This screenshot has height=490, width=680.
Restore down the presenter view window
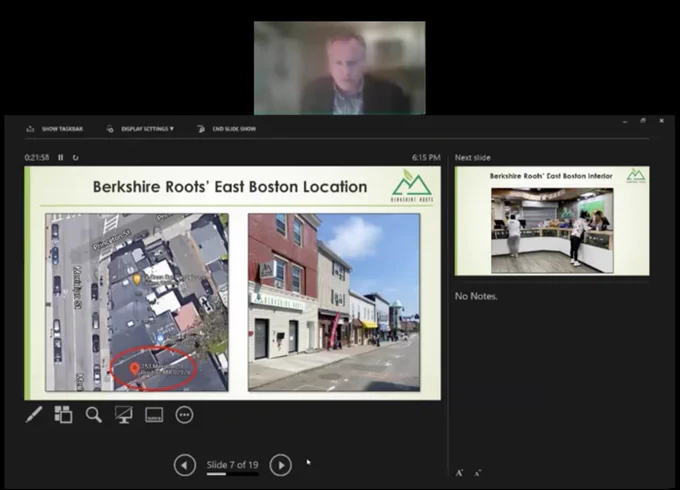(643, 121)
